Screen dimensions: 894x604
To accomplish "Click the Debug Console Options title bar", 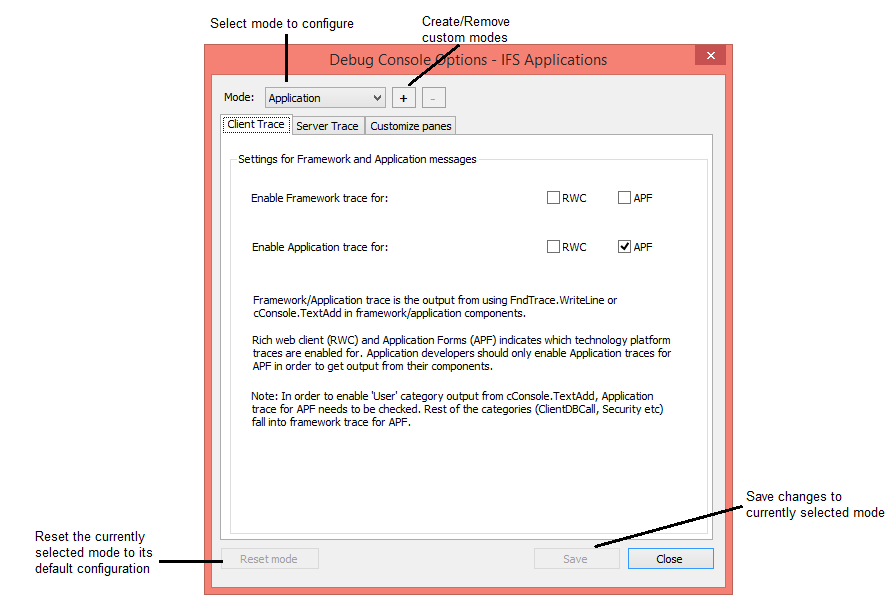I will click(468, 60).
